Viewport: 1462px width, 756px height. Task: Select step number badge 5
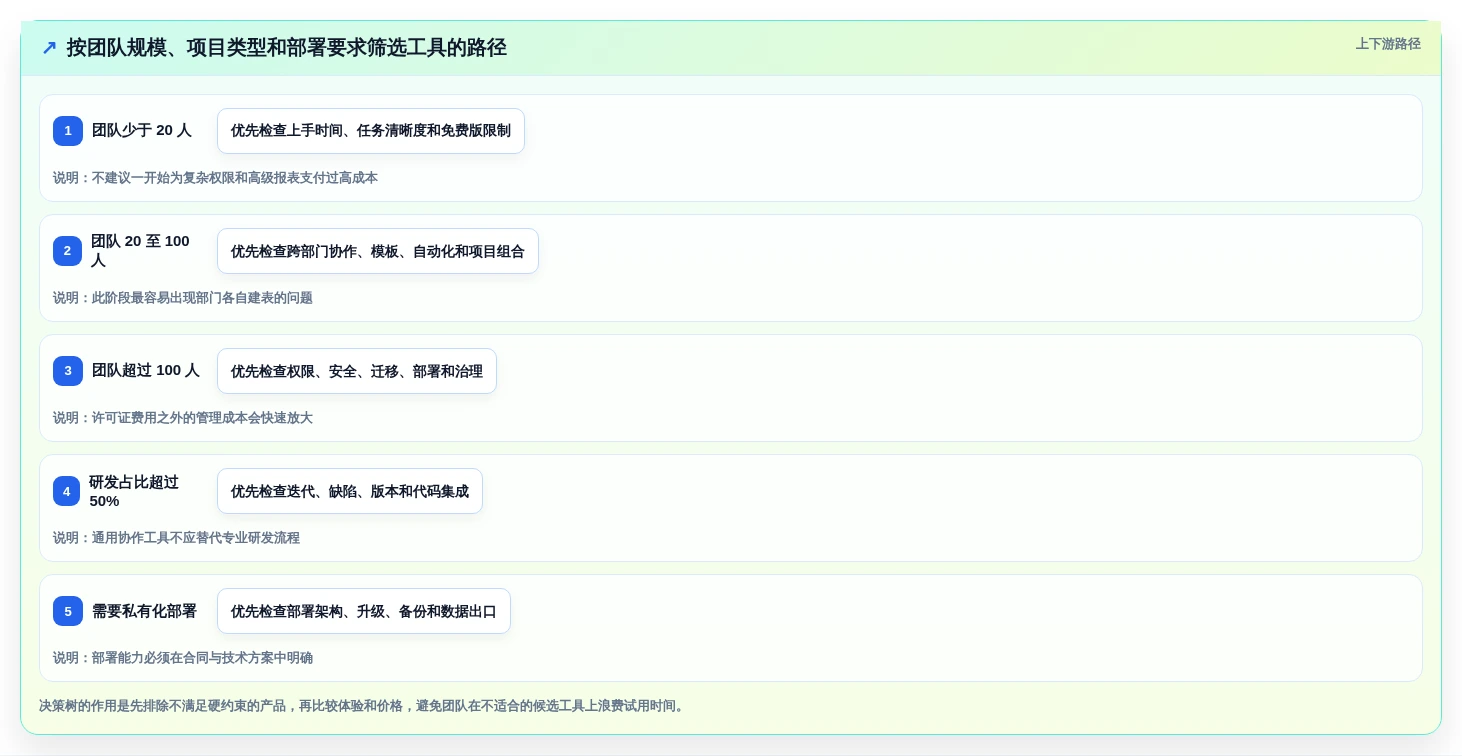click(68, 611)
